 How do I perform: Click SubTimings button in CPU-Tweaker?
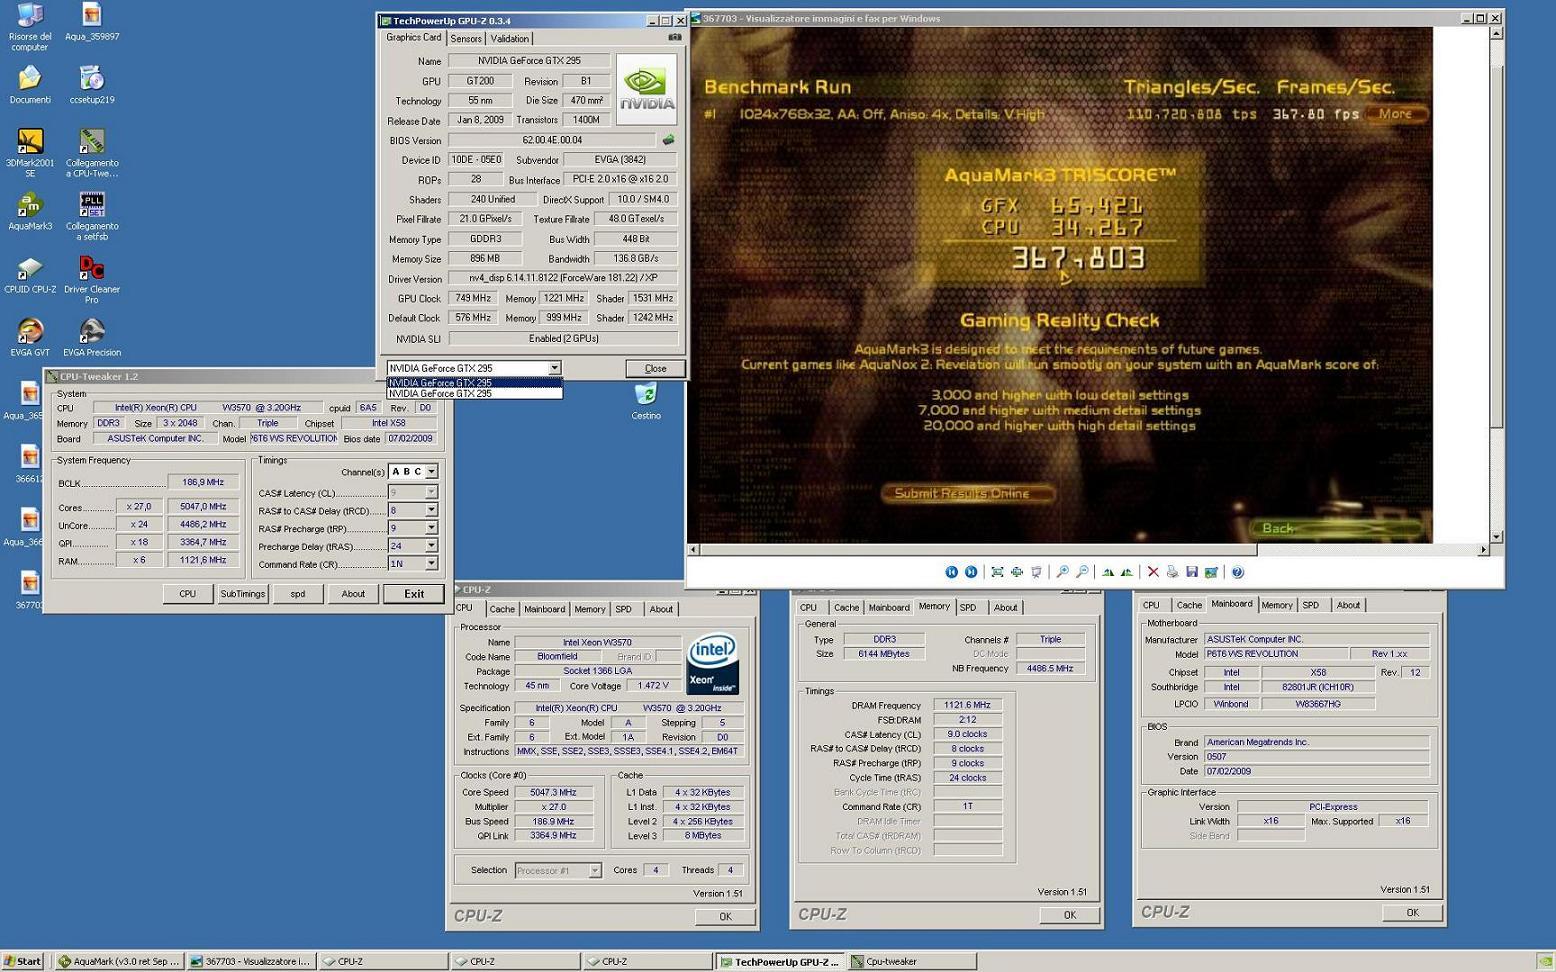243,594
